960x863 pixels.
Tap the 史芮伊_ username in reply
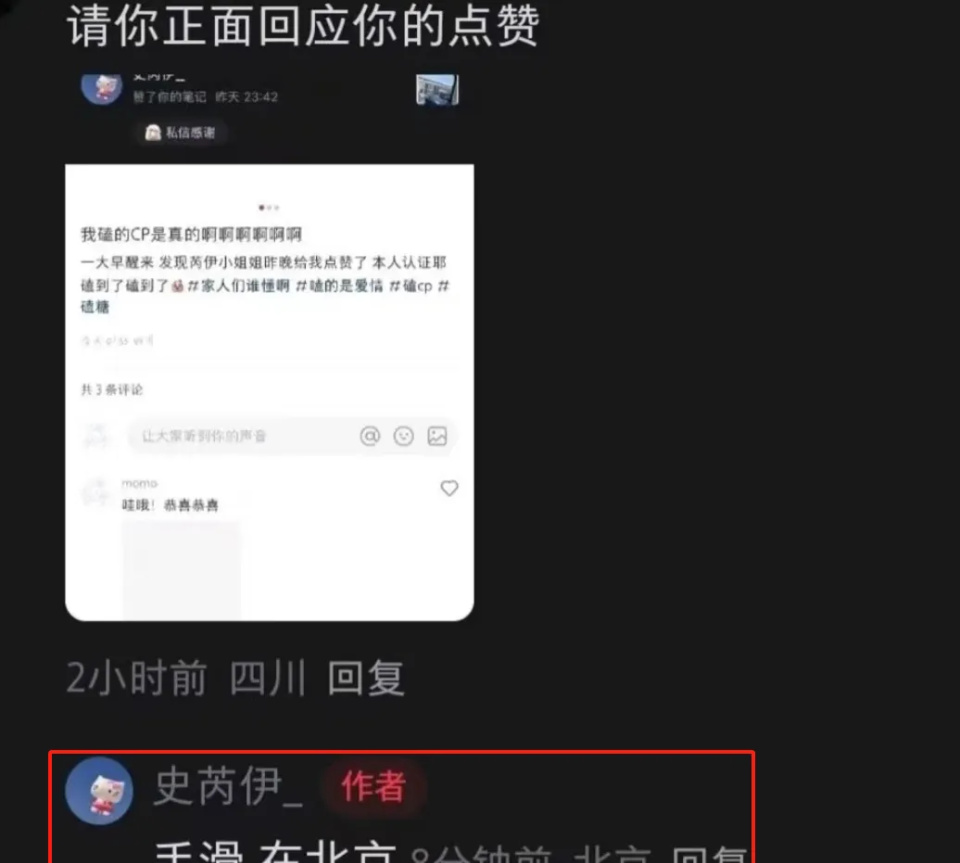tap(228, 786)
